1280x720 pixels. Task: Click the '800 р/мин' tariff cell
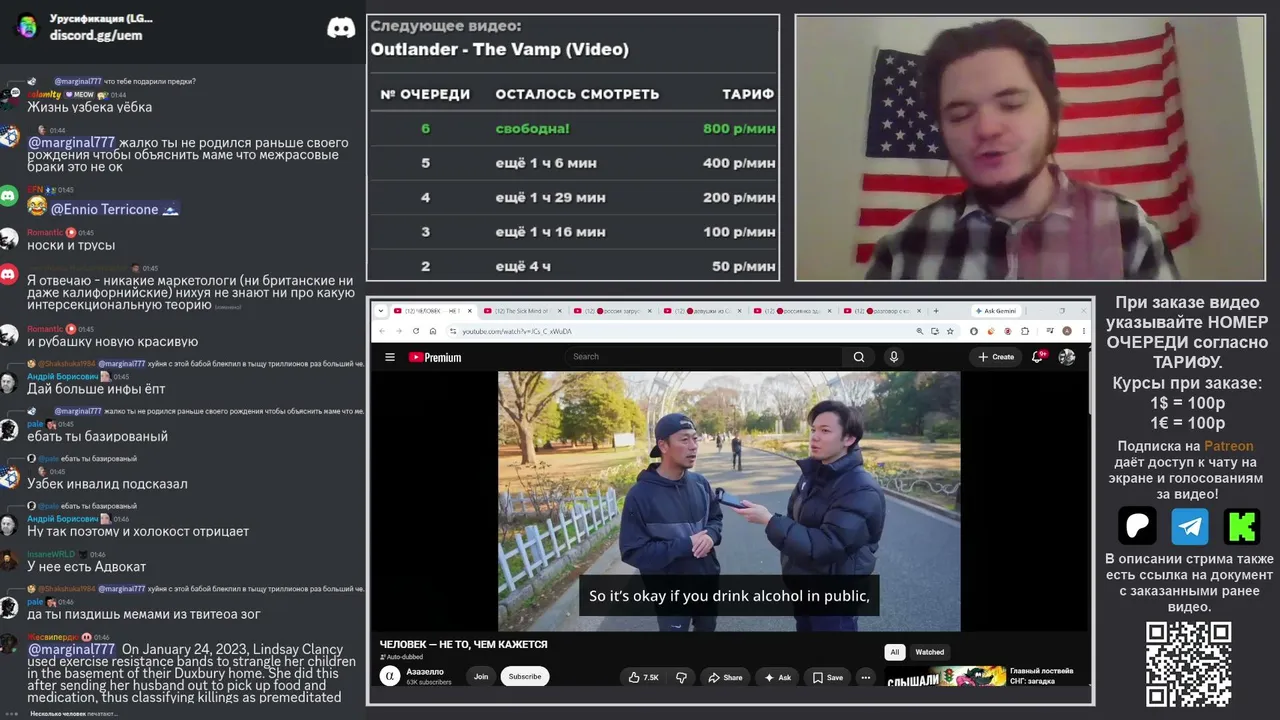pos(739,128)
